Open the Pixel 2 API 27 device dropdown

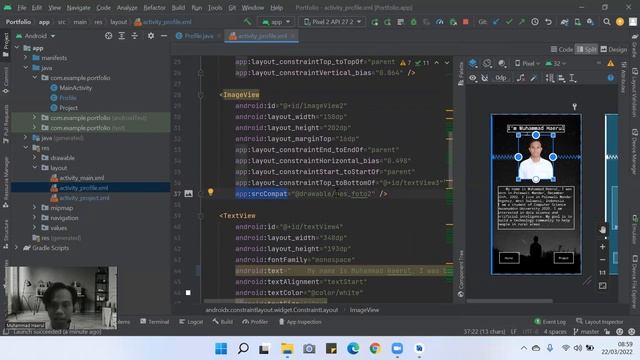pyautogui.click(x=333, y=22)
